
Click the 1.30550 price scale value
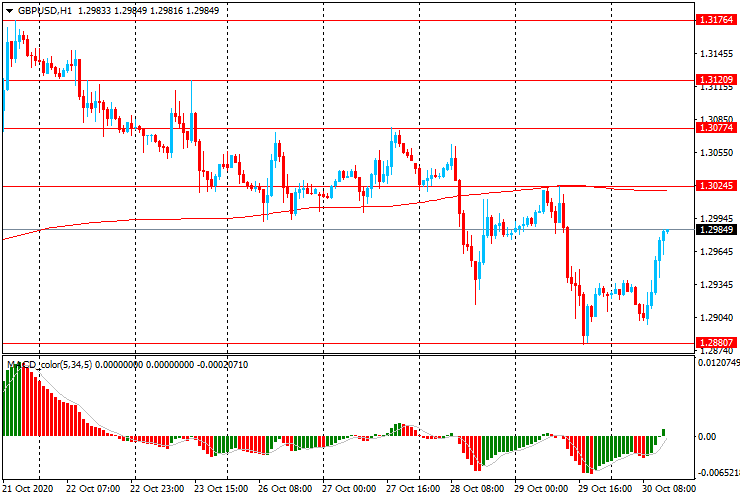pyautogui.click(x=717, y=153)
